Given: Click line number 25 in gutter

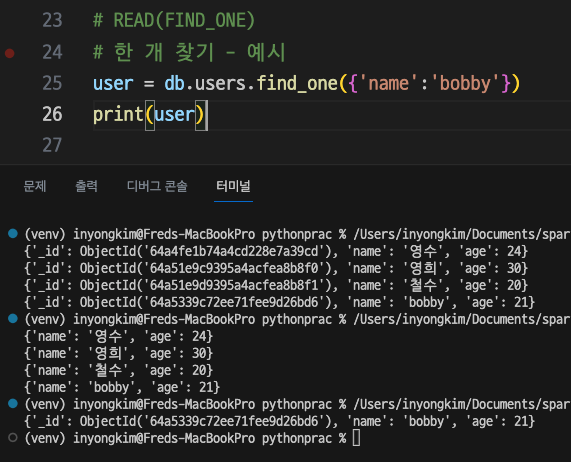Looking at the screenshot, I should 52,83.
